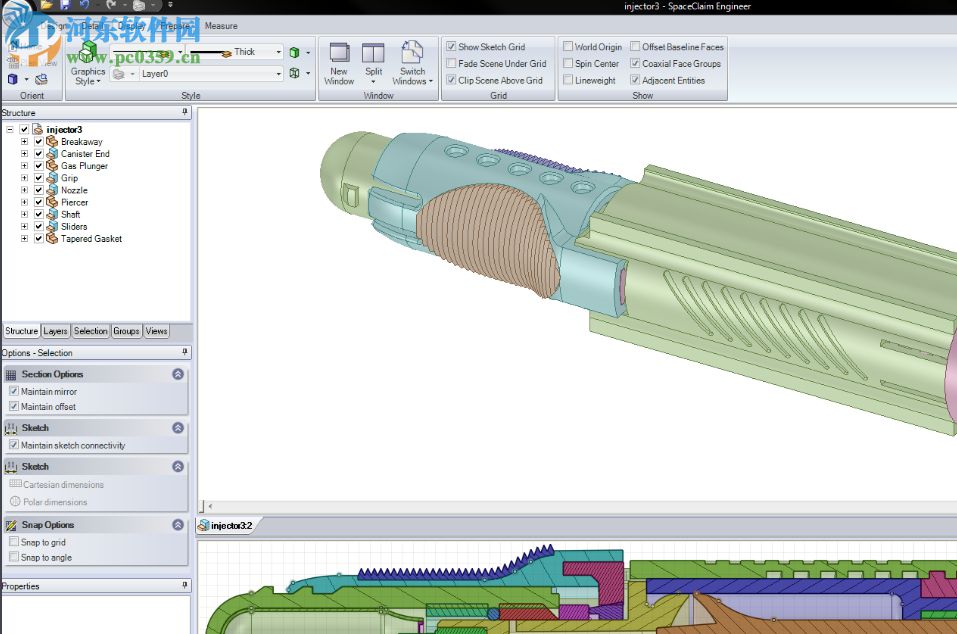This screenshot has height=634, width=957.
Task: Enable the World Origin checkbox
Action: point(568,47)
